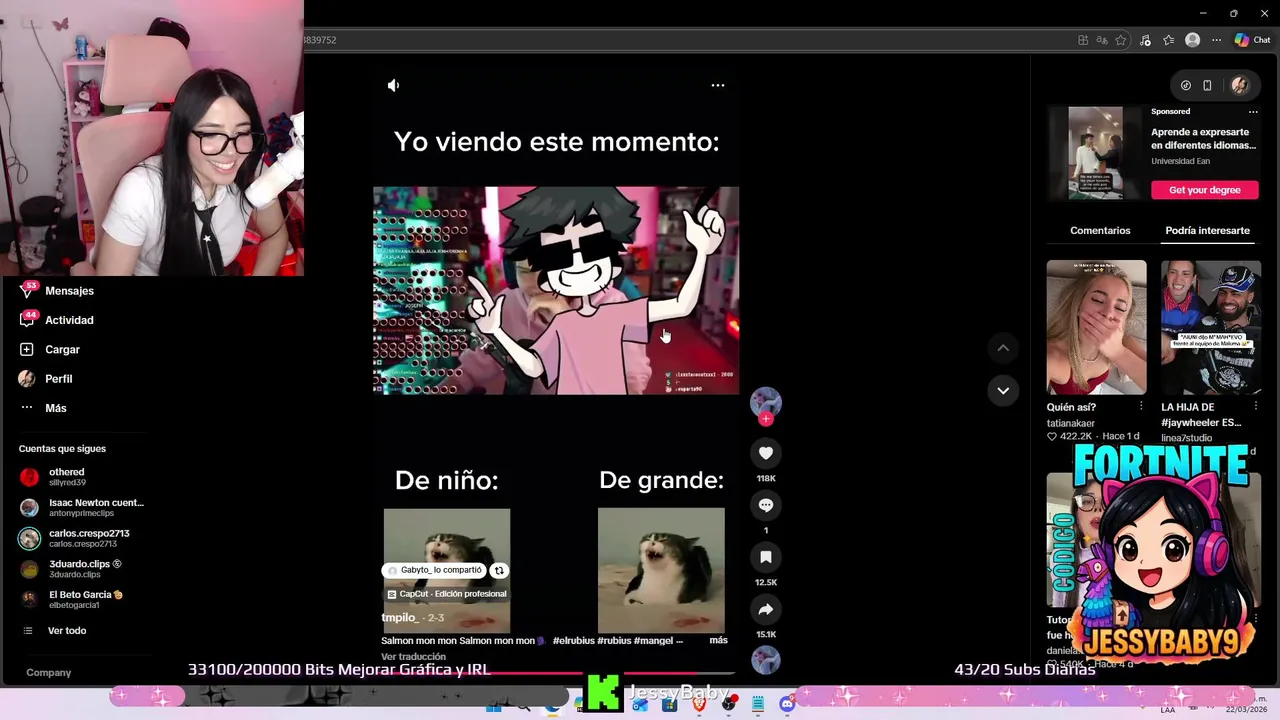Open the CapCut Edición profesional tag
This screenshot has width=1280, height=720.
(447, 594)
